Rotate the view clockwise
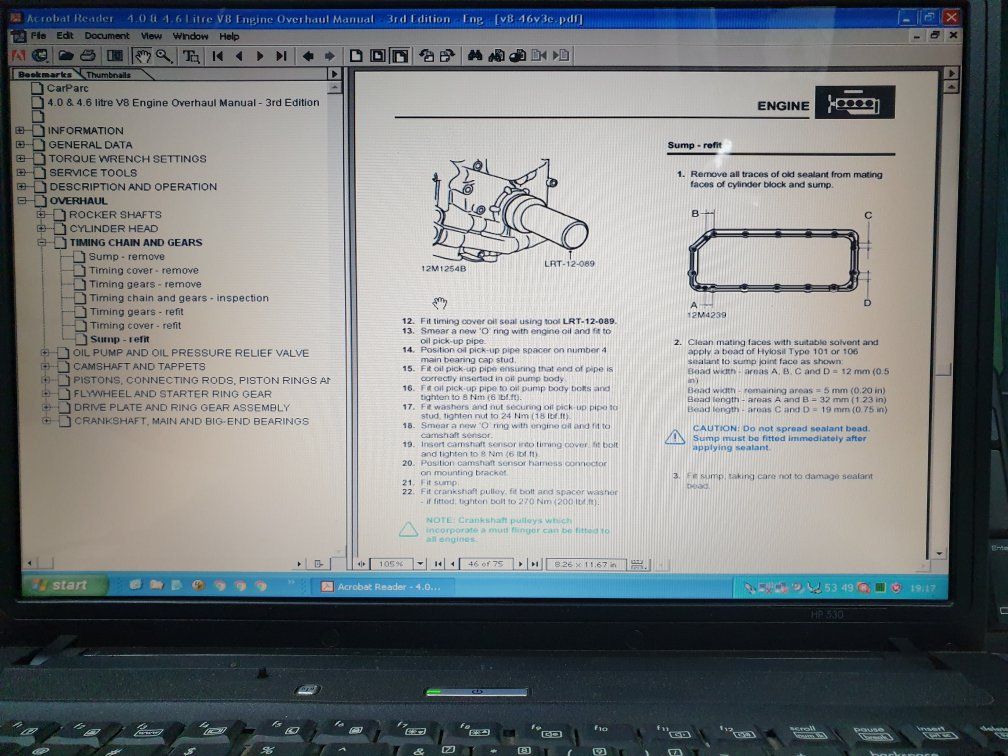1008x756 pixels. coord(447,56)
